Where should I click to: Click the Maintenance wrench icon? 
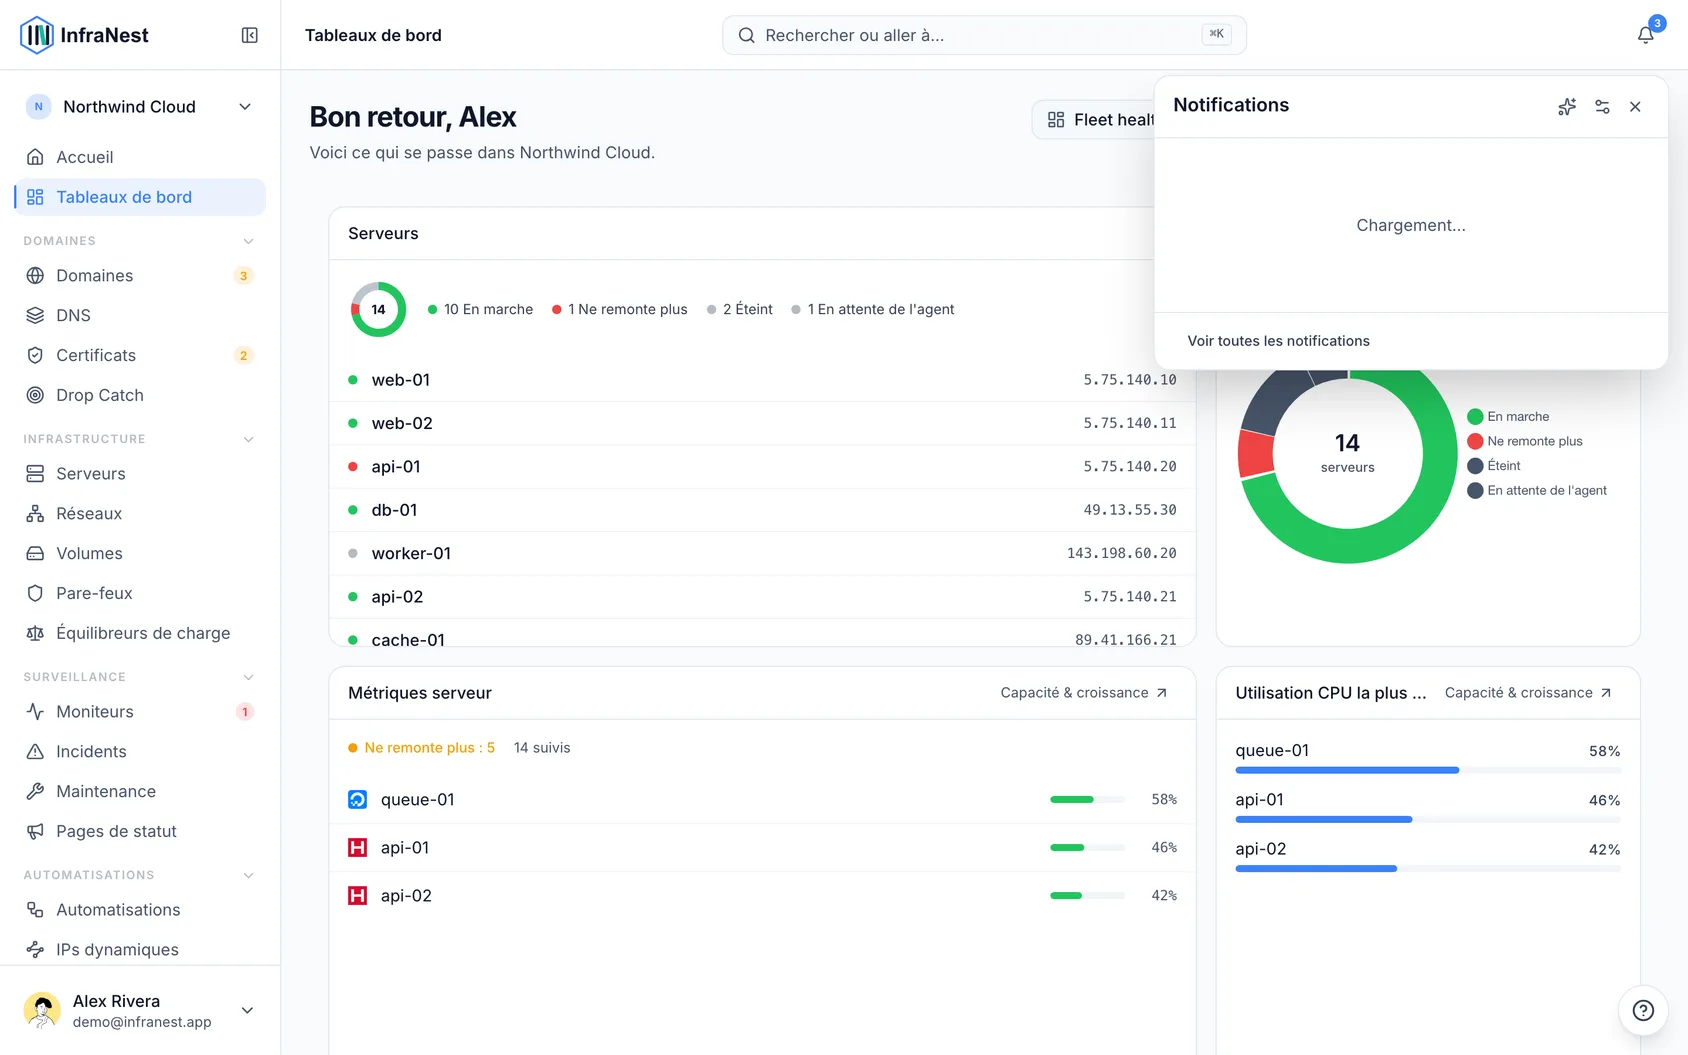tap(35, 791)
